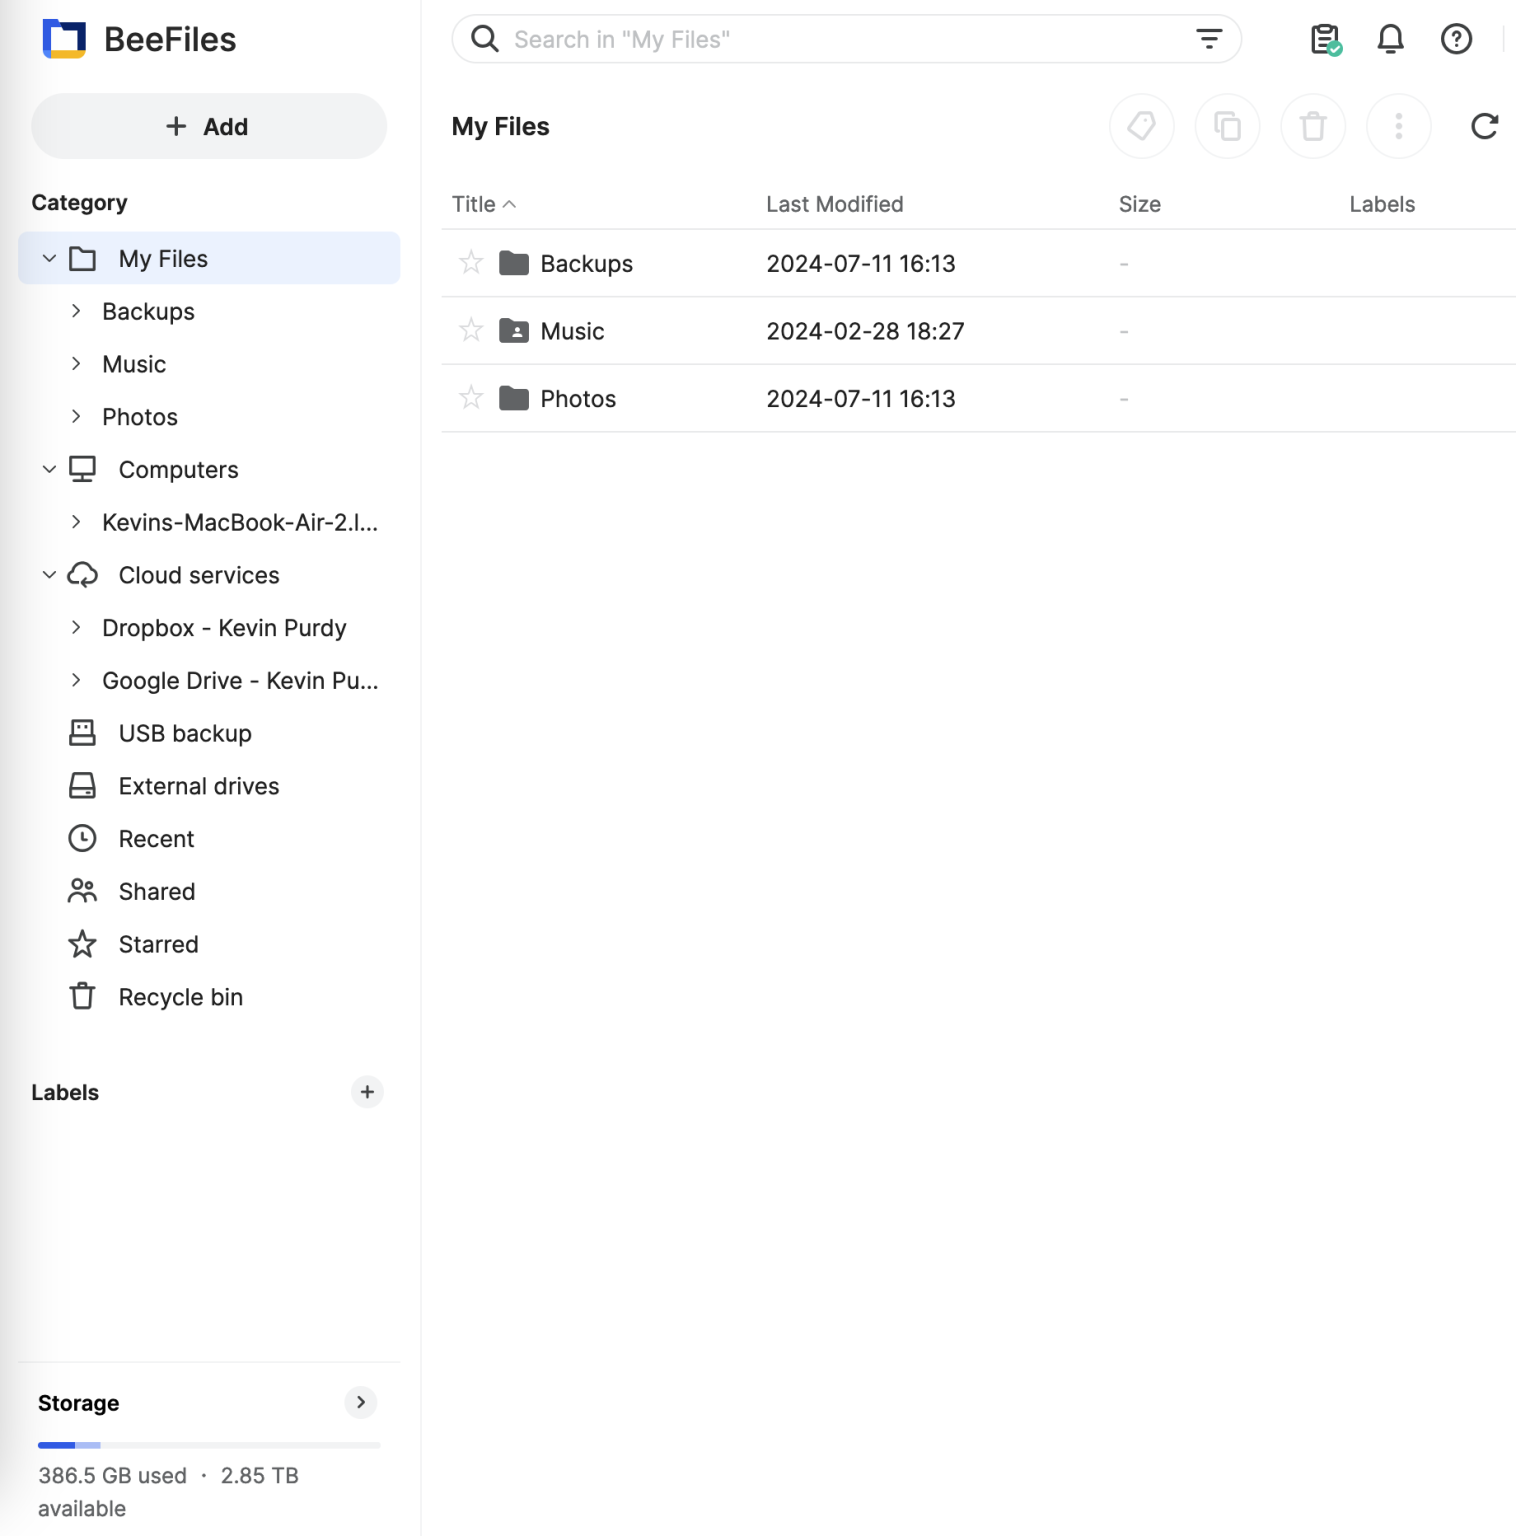Screen dimensions: 1516x1536
Task: Click the storage usage progress bar
Action: click(x=208, y=1444)
